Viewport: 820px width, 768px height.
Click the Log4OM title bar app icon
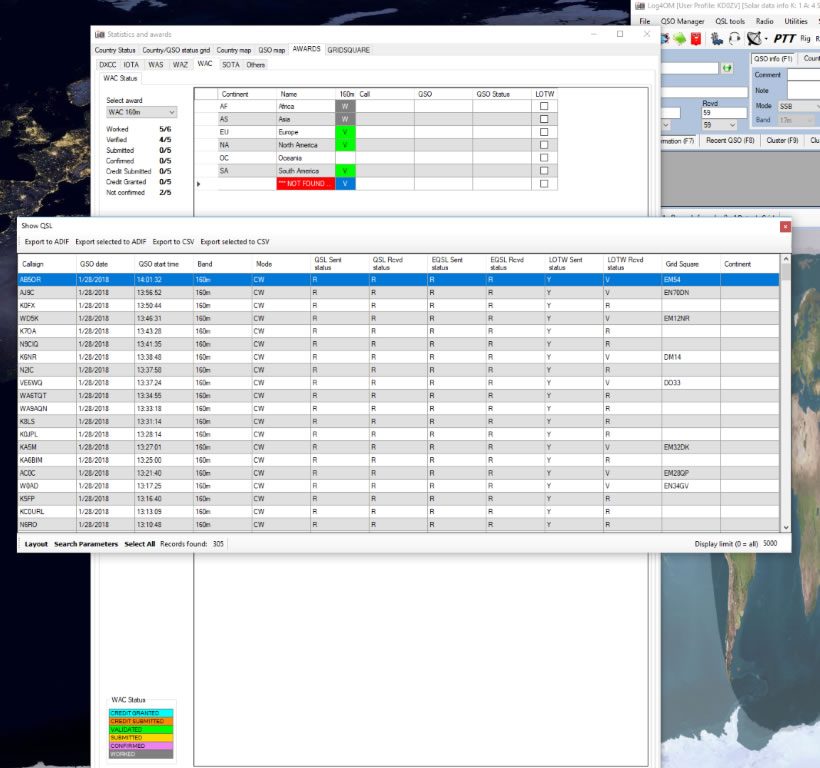point(640,6)
